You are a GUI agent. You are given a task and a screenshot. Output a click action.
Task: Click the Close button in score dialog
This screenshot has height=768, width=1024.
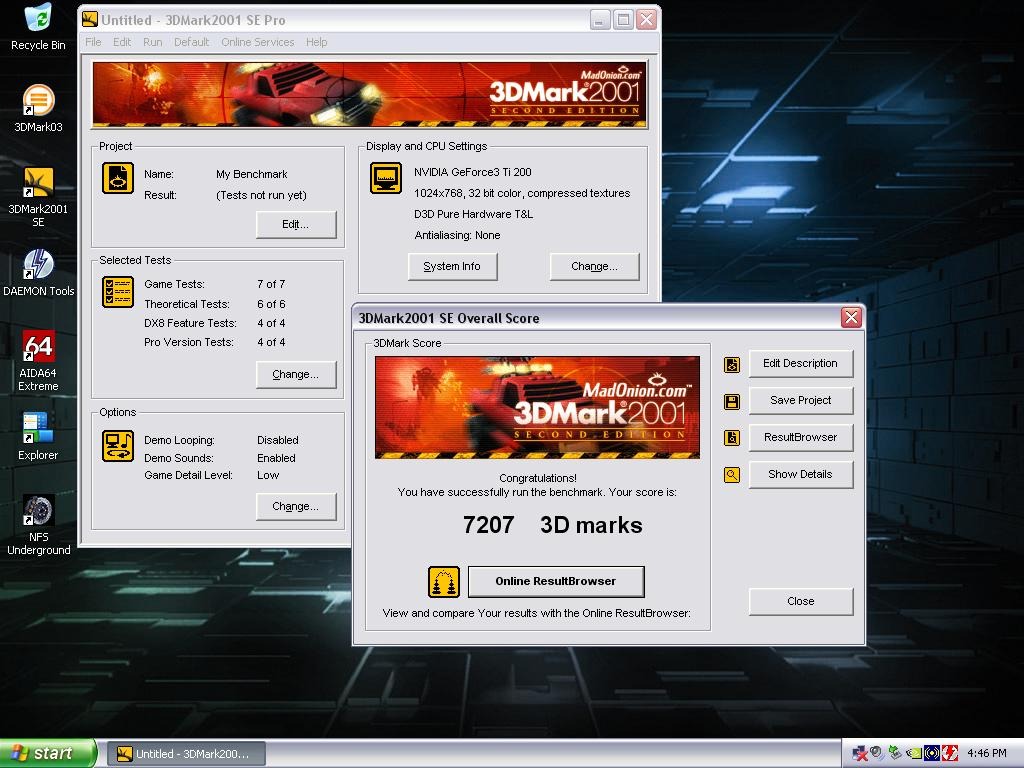click(x=801, y=601)
